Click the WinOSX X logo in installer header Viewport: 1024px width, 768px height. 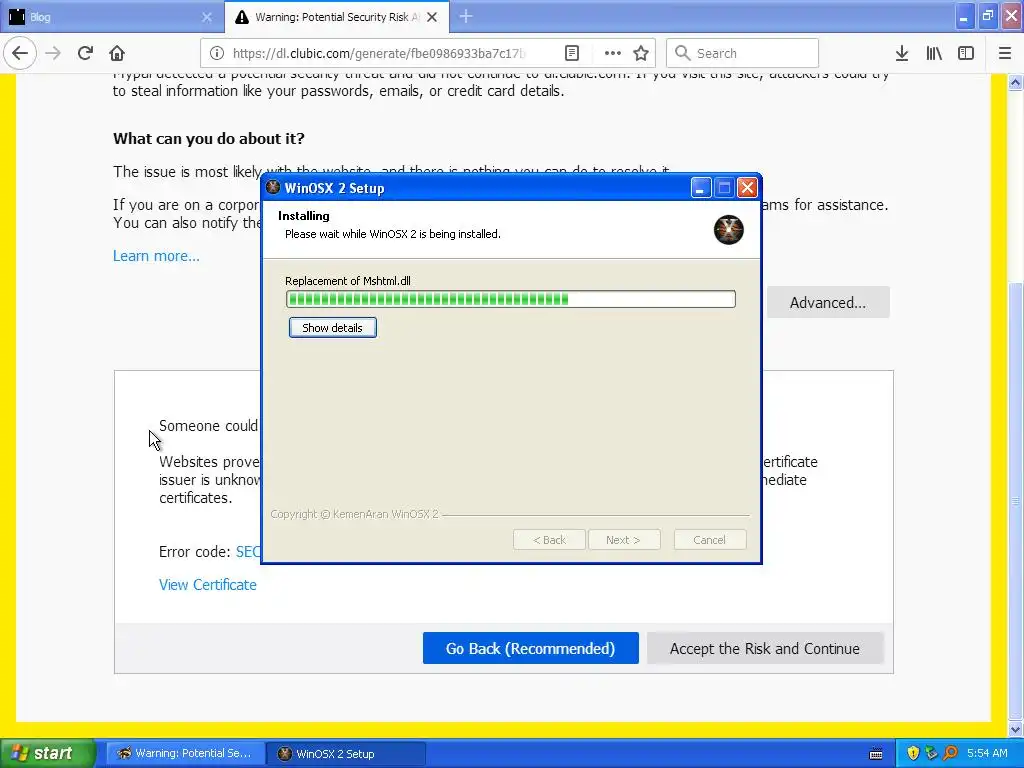[x=728, y=230]
